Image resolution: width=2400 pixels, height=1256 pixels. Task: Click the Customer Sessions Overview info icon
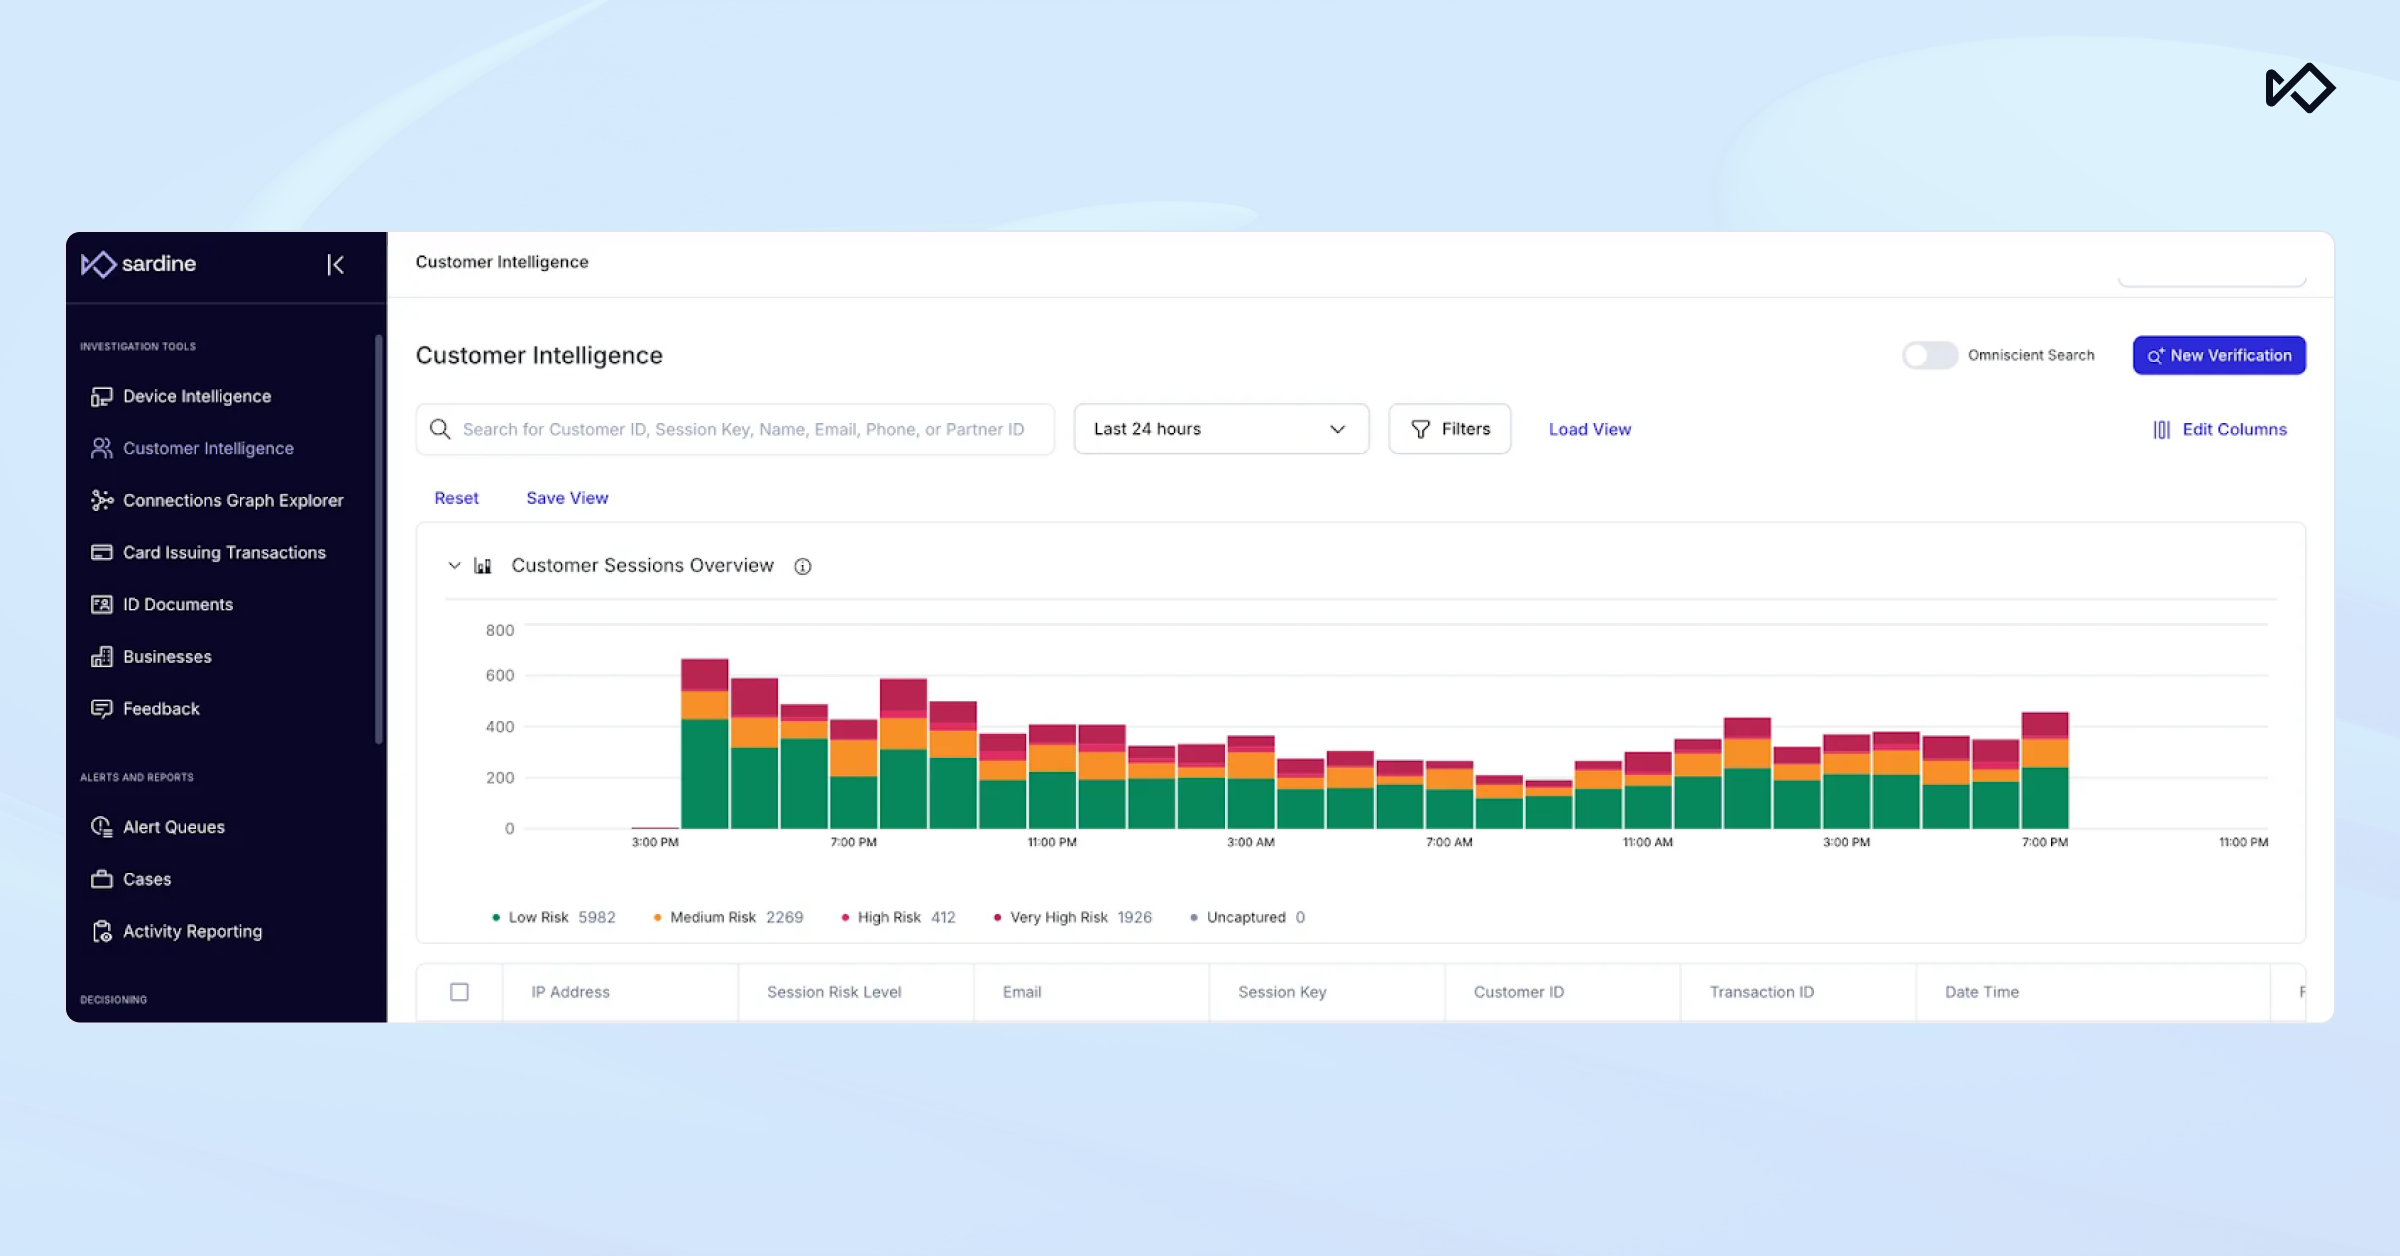[802, 566]
